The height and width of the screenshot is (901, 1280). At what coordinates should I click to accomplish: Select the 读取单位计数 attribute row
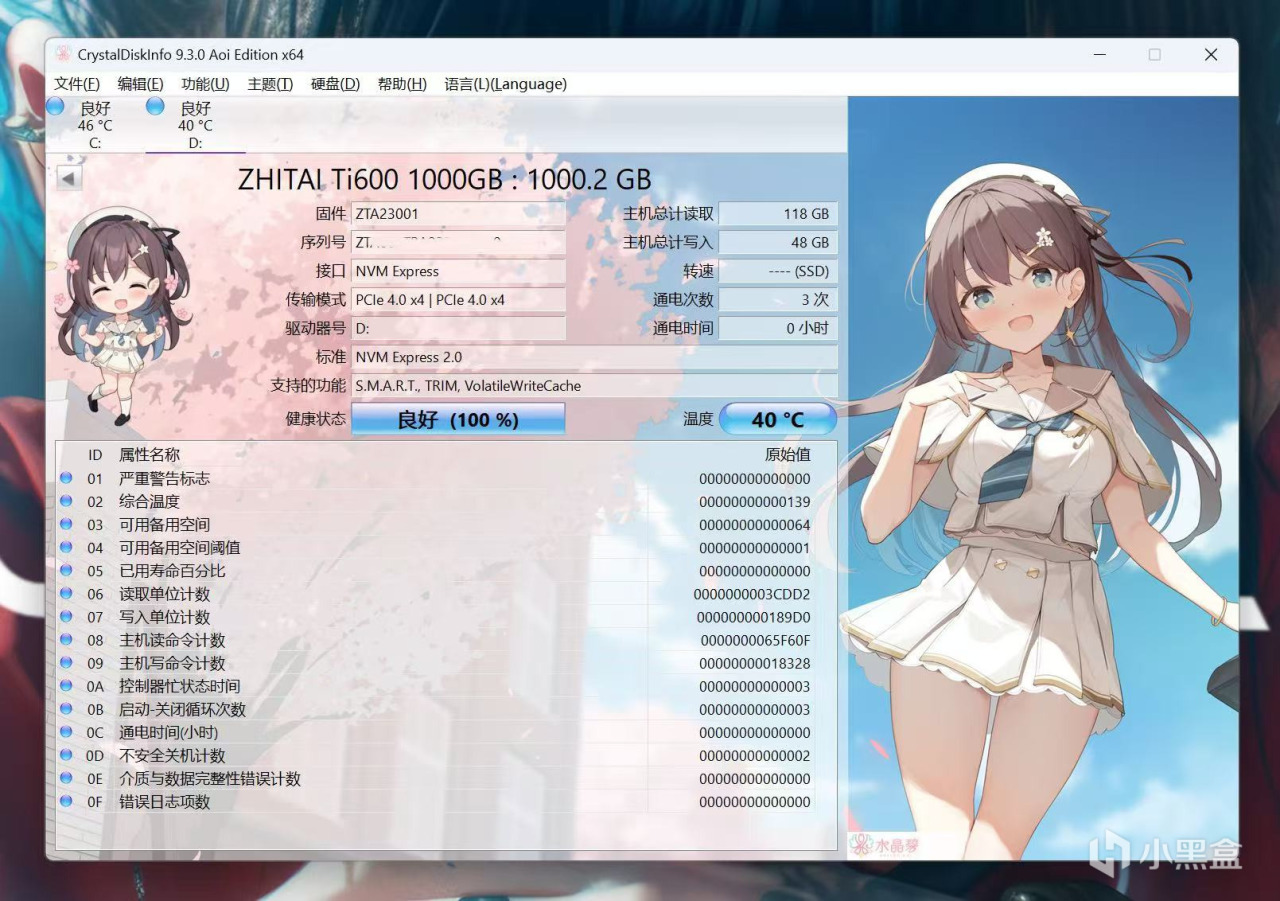click(x=436, y=594)
